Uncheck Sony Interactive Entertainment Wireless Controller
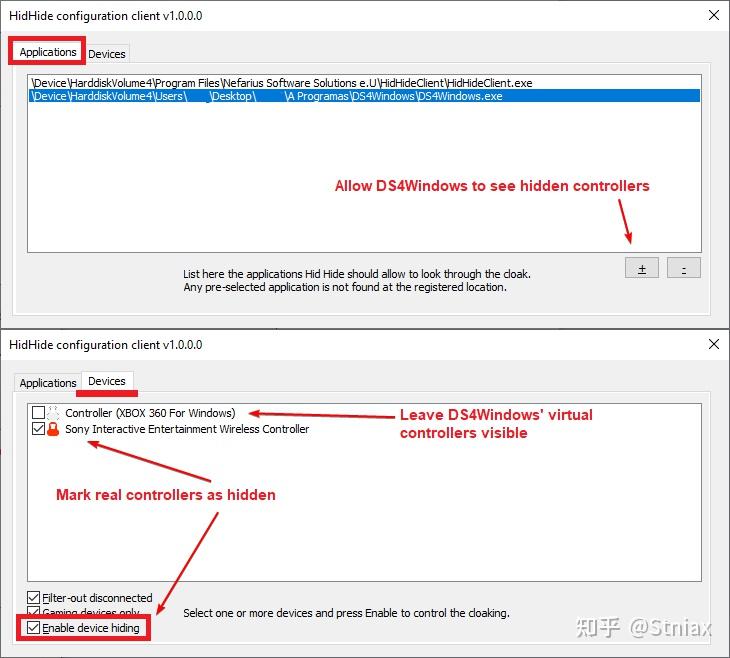The image size is (730, 658). 39,428
